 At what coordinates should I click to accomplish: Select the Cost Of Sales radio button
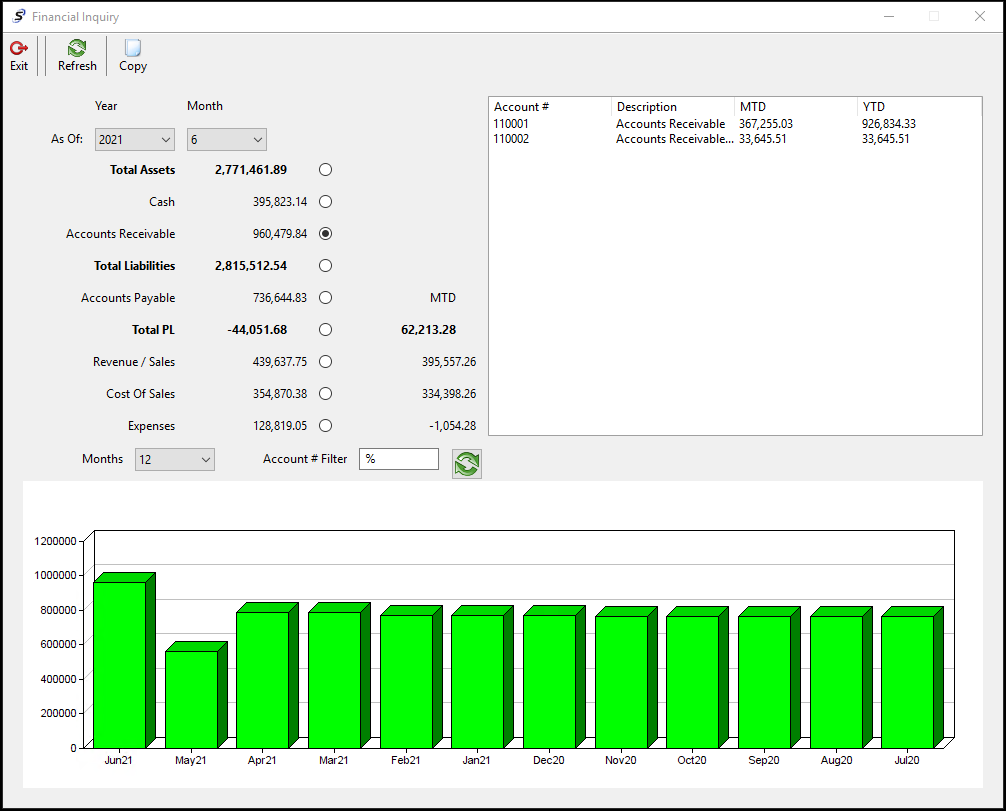325,394
